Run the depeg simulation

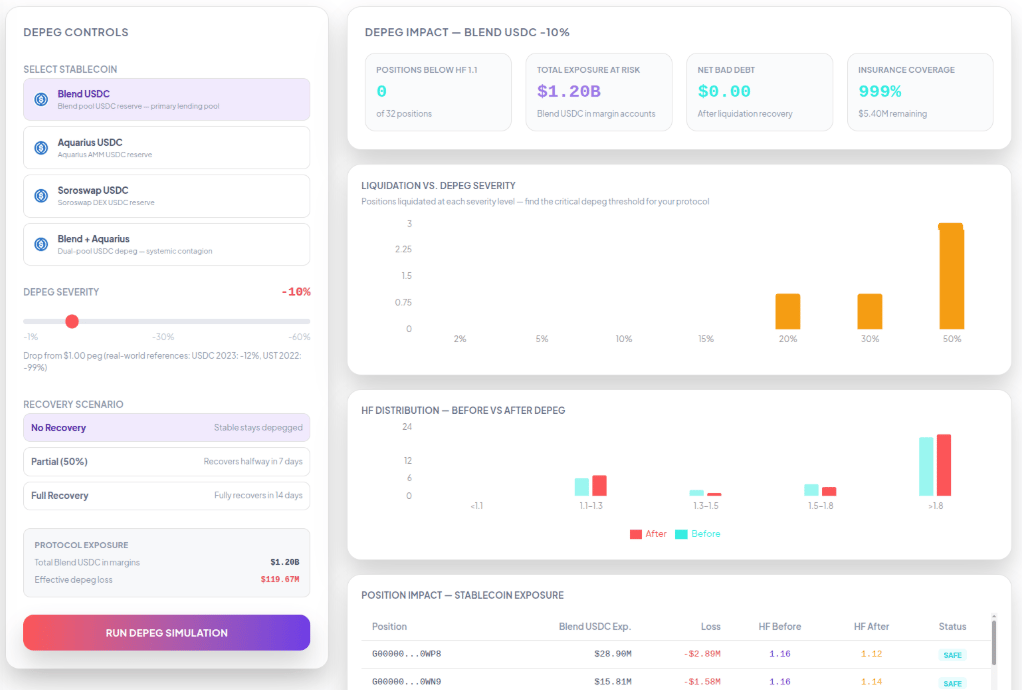pos(166,633)
